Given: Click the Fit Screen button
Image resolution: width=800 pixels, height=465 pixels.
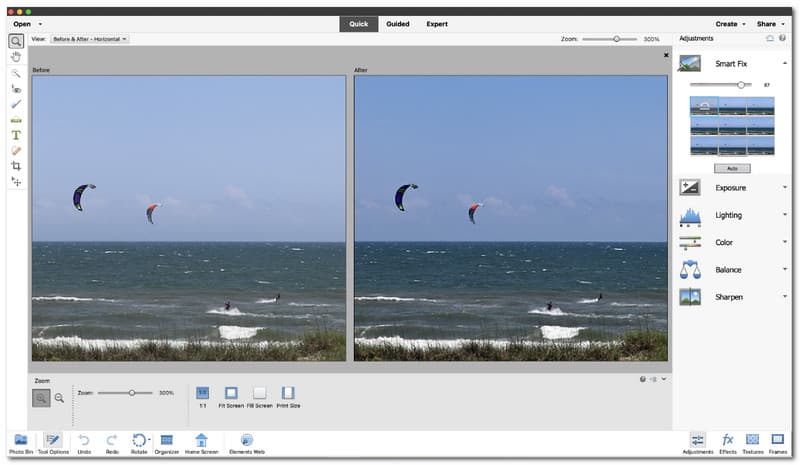Looking at the screenshot, I should (x=231, y=397).
